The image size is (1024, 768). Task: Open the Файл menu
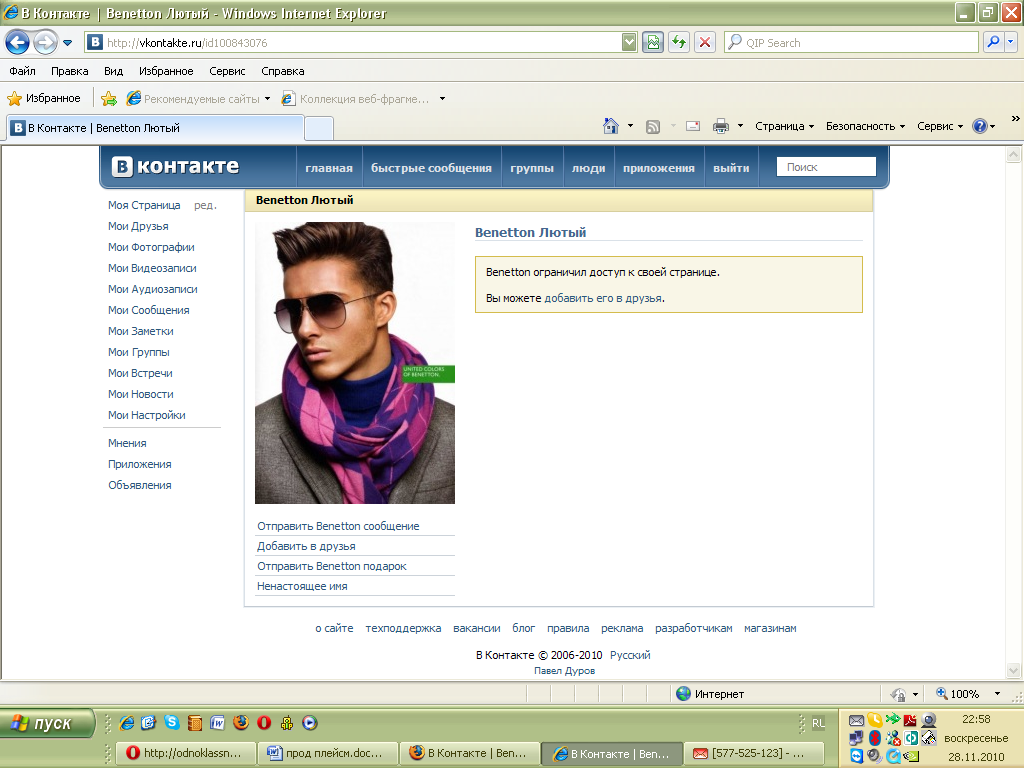point(22,71)
